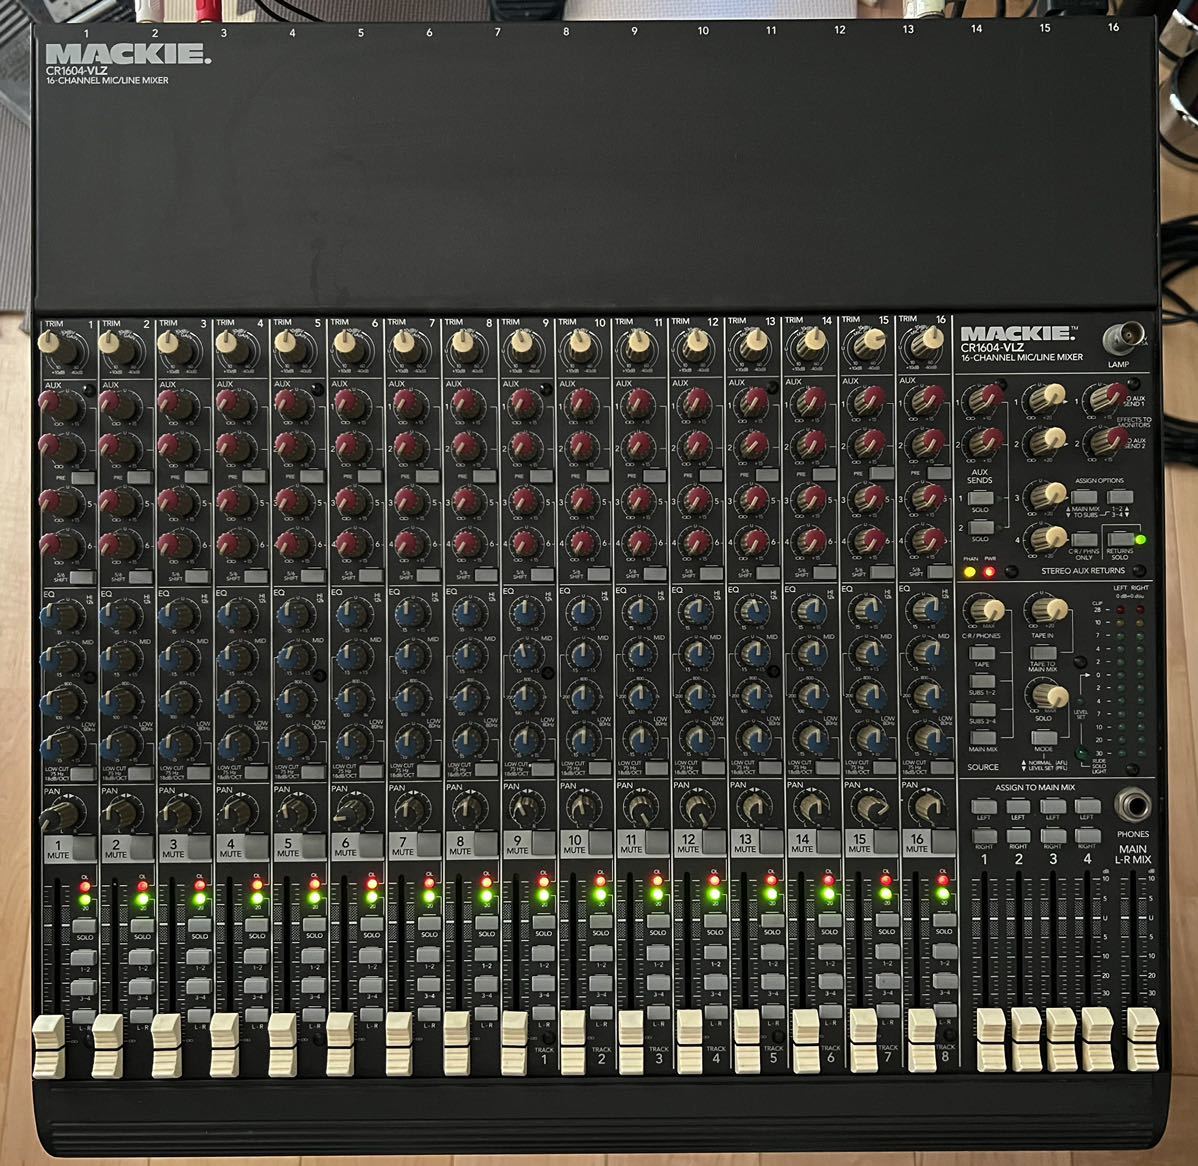This screenshot has width=1198, height=1166.
Task: Toggle the solo MODE (AFL/PFL) button
Action: point(1044,737)
